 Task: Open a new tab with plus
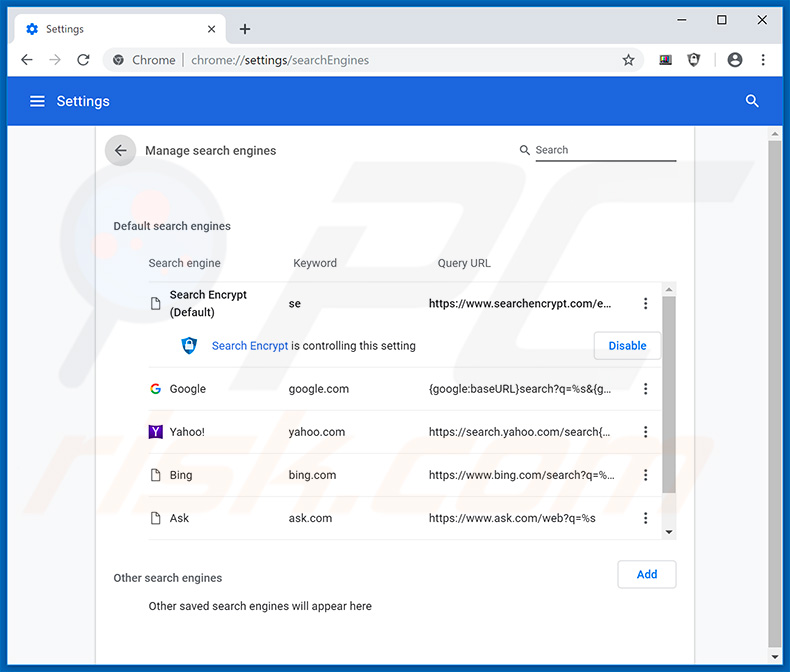click(245, 29)
